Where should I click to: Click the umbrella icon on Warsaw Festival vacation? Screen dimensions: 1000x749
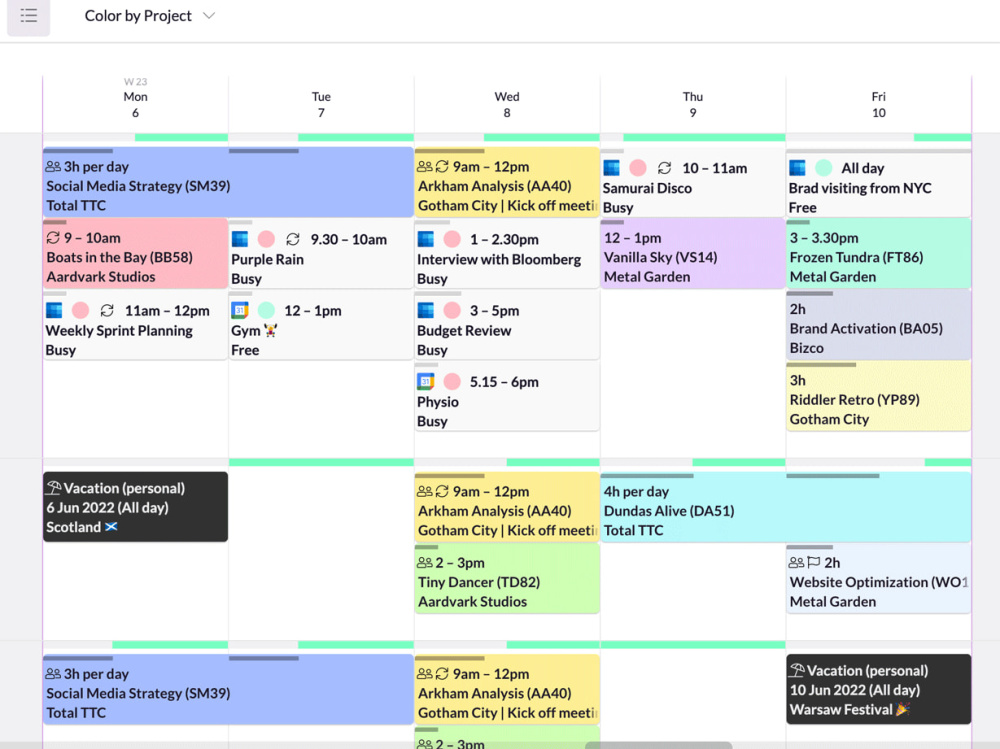(x=797, y=671)
